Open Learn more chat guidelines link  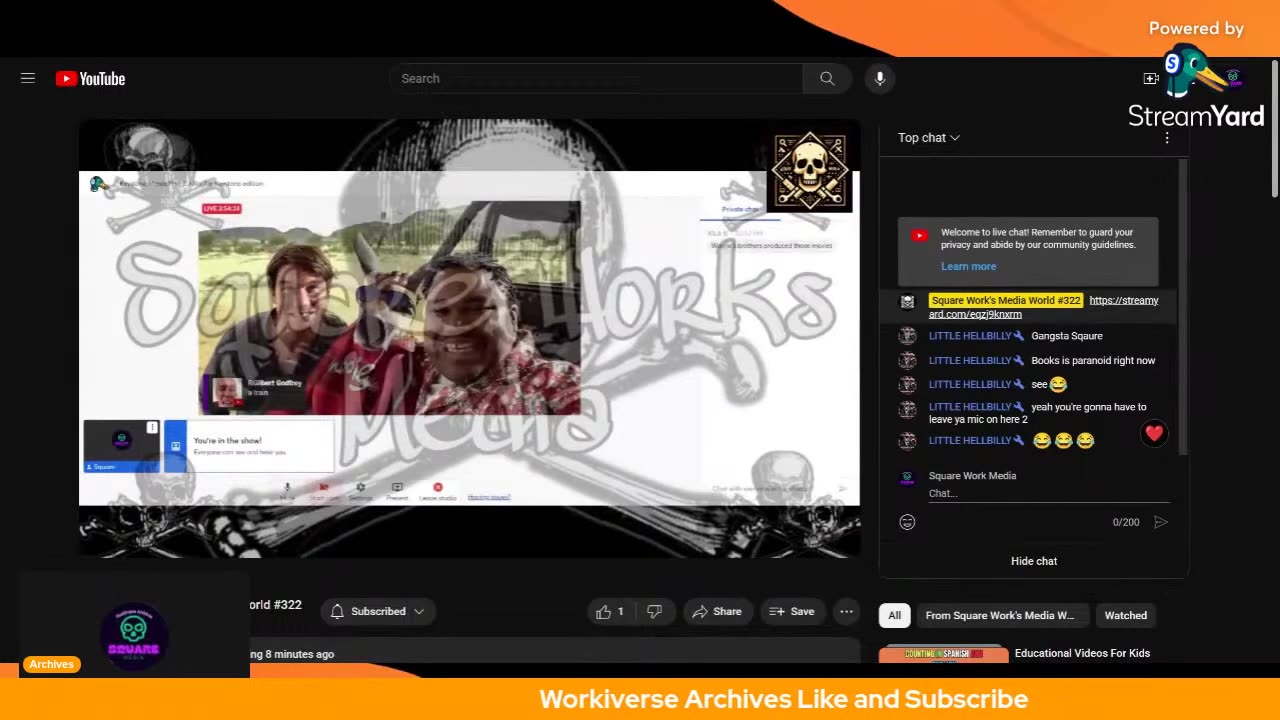tap(968, 266)
